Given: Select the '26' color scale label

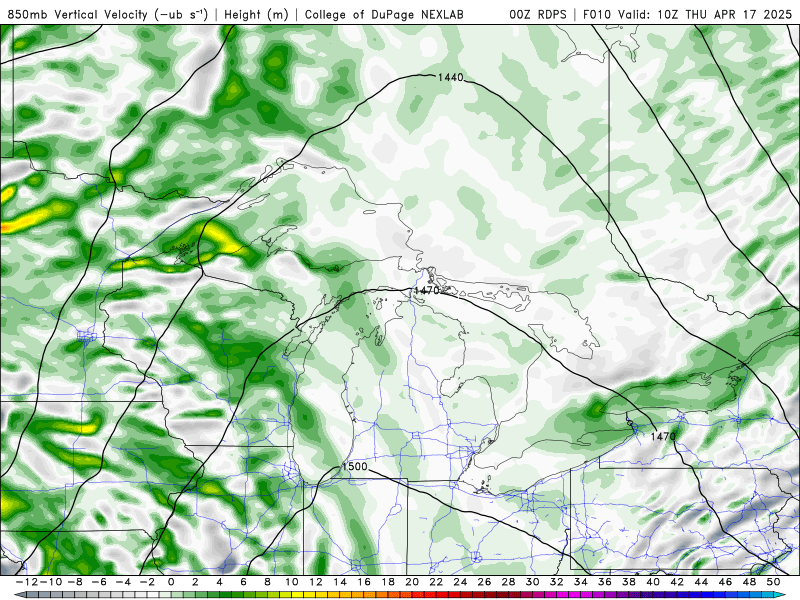Looking at the screenshot, I should [484, 582].
